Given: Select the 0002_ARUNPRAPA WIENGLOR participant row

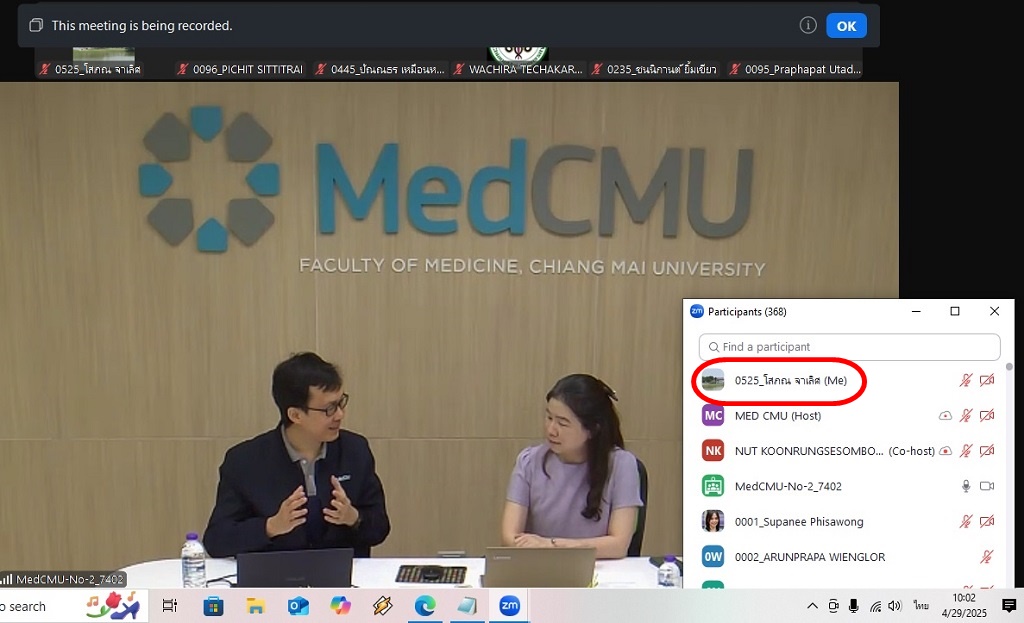Looking at the screenshot, I should [848, 556].
